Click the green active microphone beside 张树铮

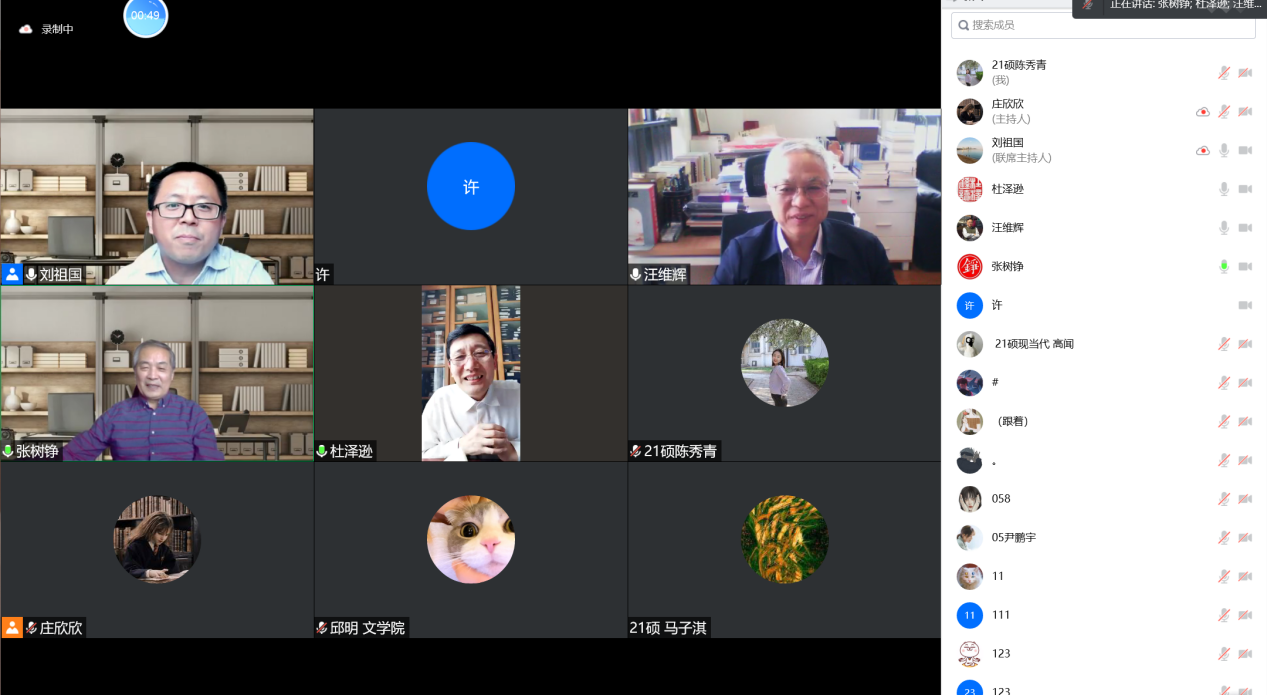[1223, 267]
